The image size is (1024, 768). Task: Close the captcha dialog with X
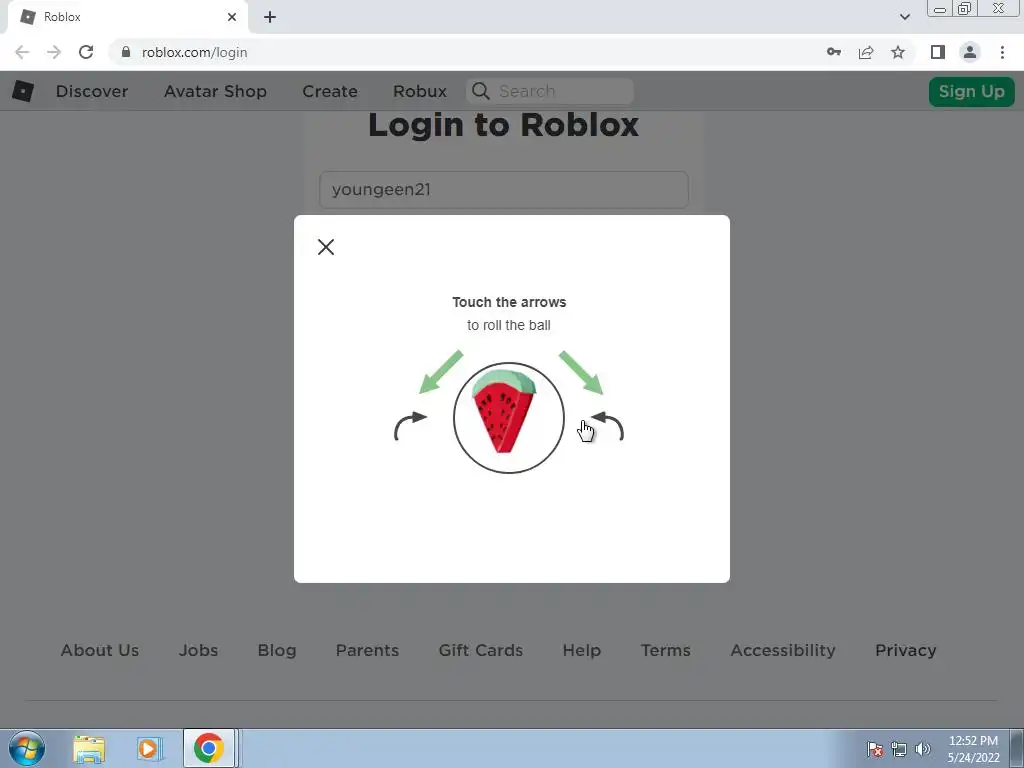[x=326, y=247]
